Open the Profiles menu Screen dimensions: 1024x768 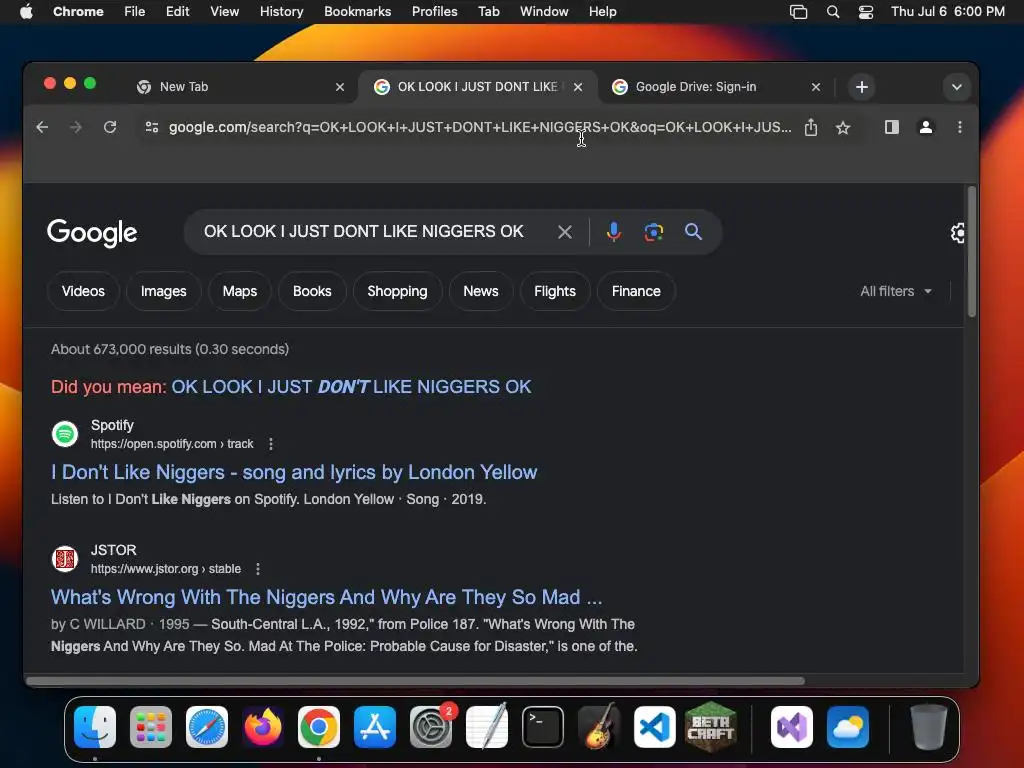434,12
